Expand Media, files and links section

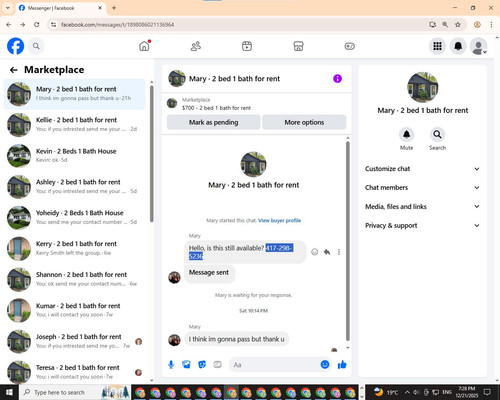click(422, 207)
